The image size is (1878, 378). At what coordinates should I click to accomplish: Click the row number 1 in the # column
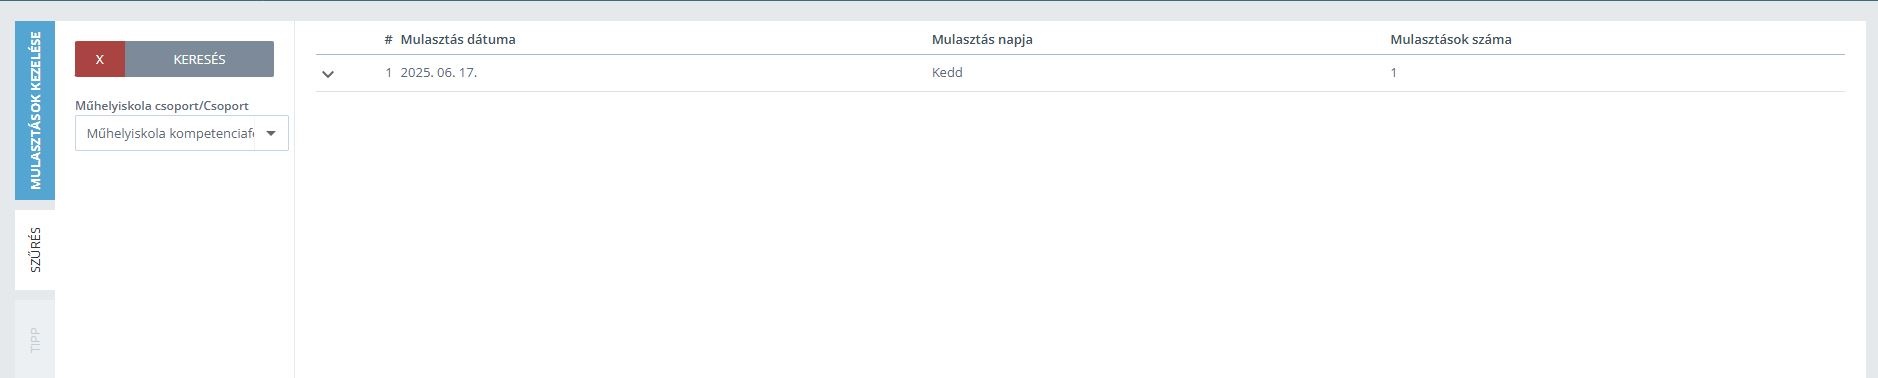click(x=389, y=73)
